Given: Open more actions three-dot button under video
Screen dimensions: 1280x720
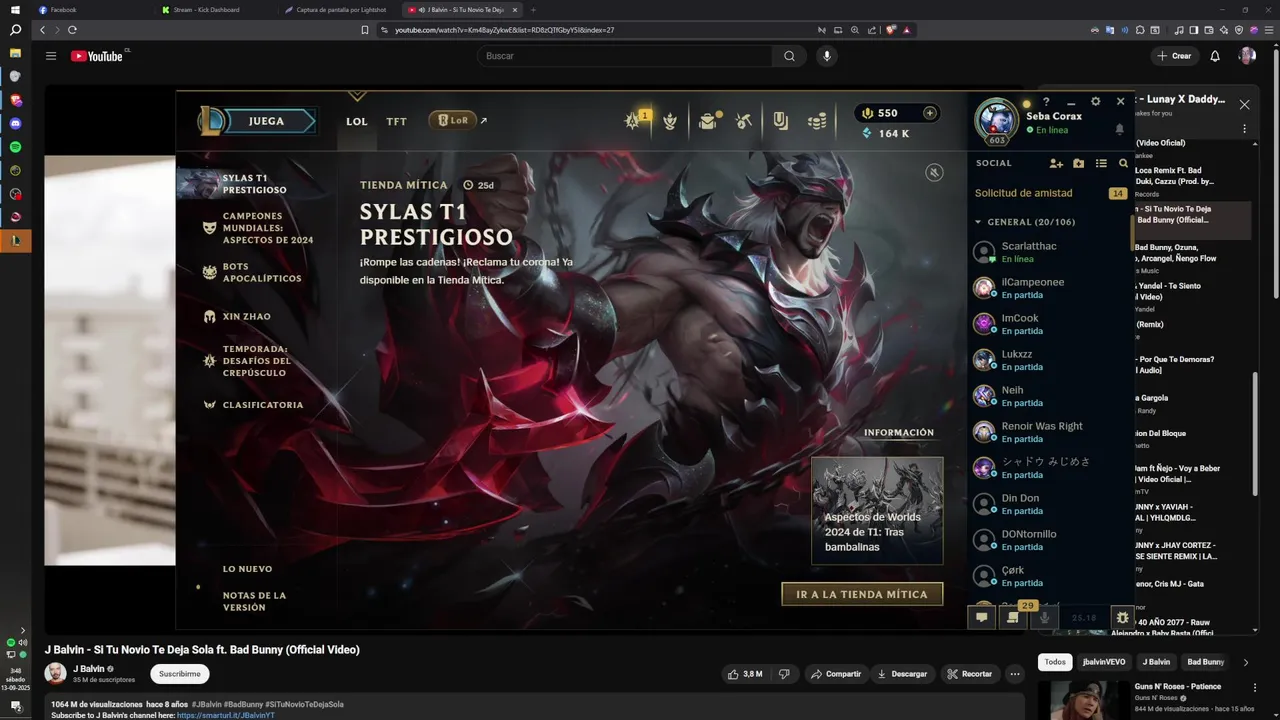Looking at the screenshot, I should 1015,674.
